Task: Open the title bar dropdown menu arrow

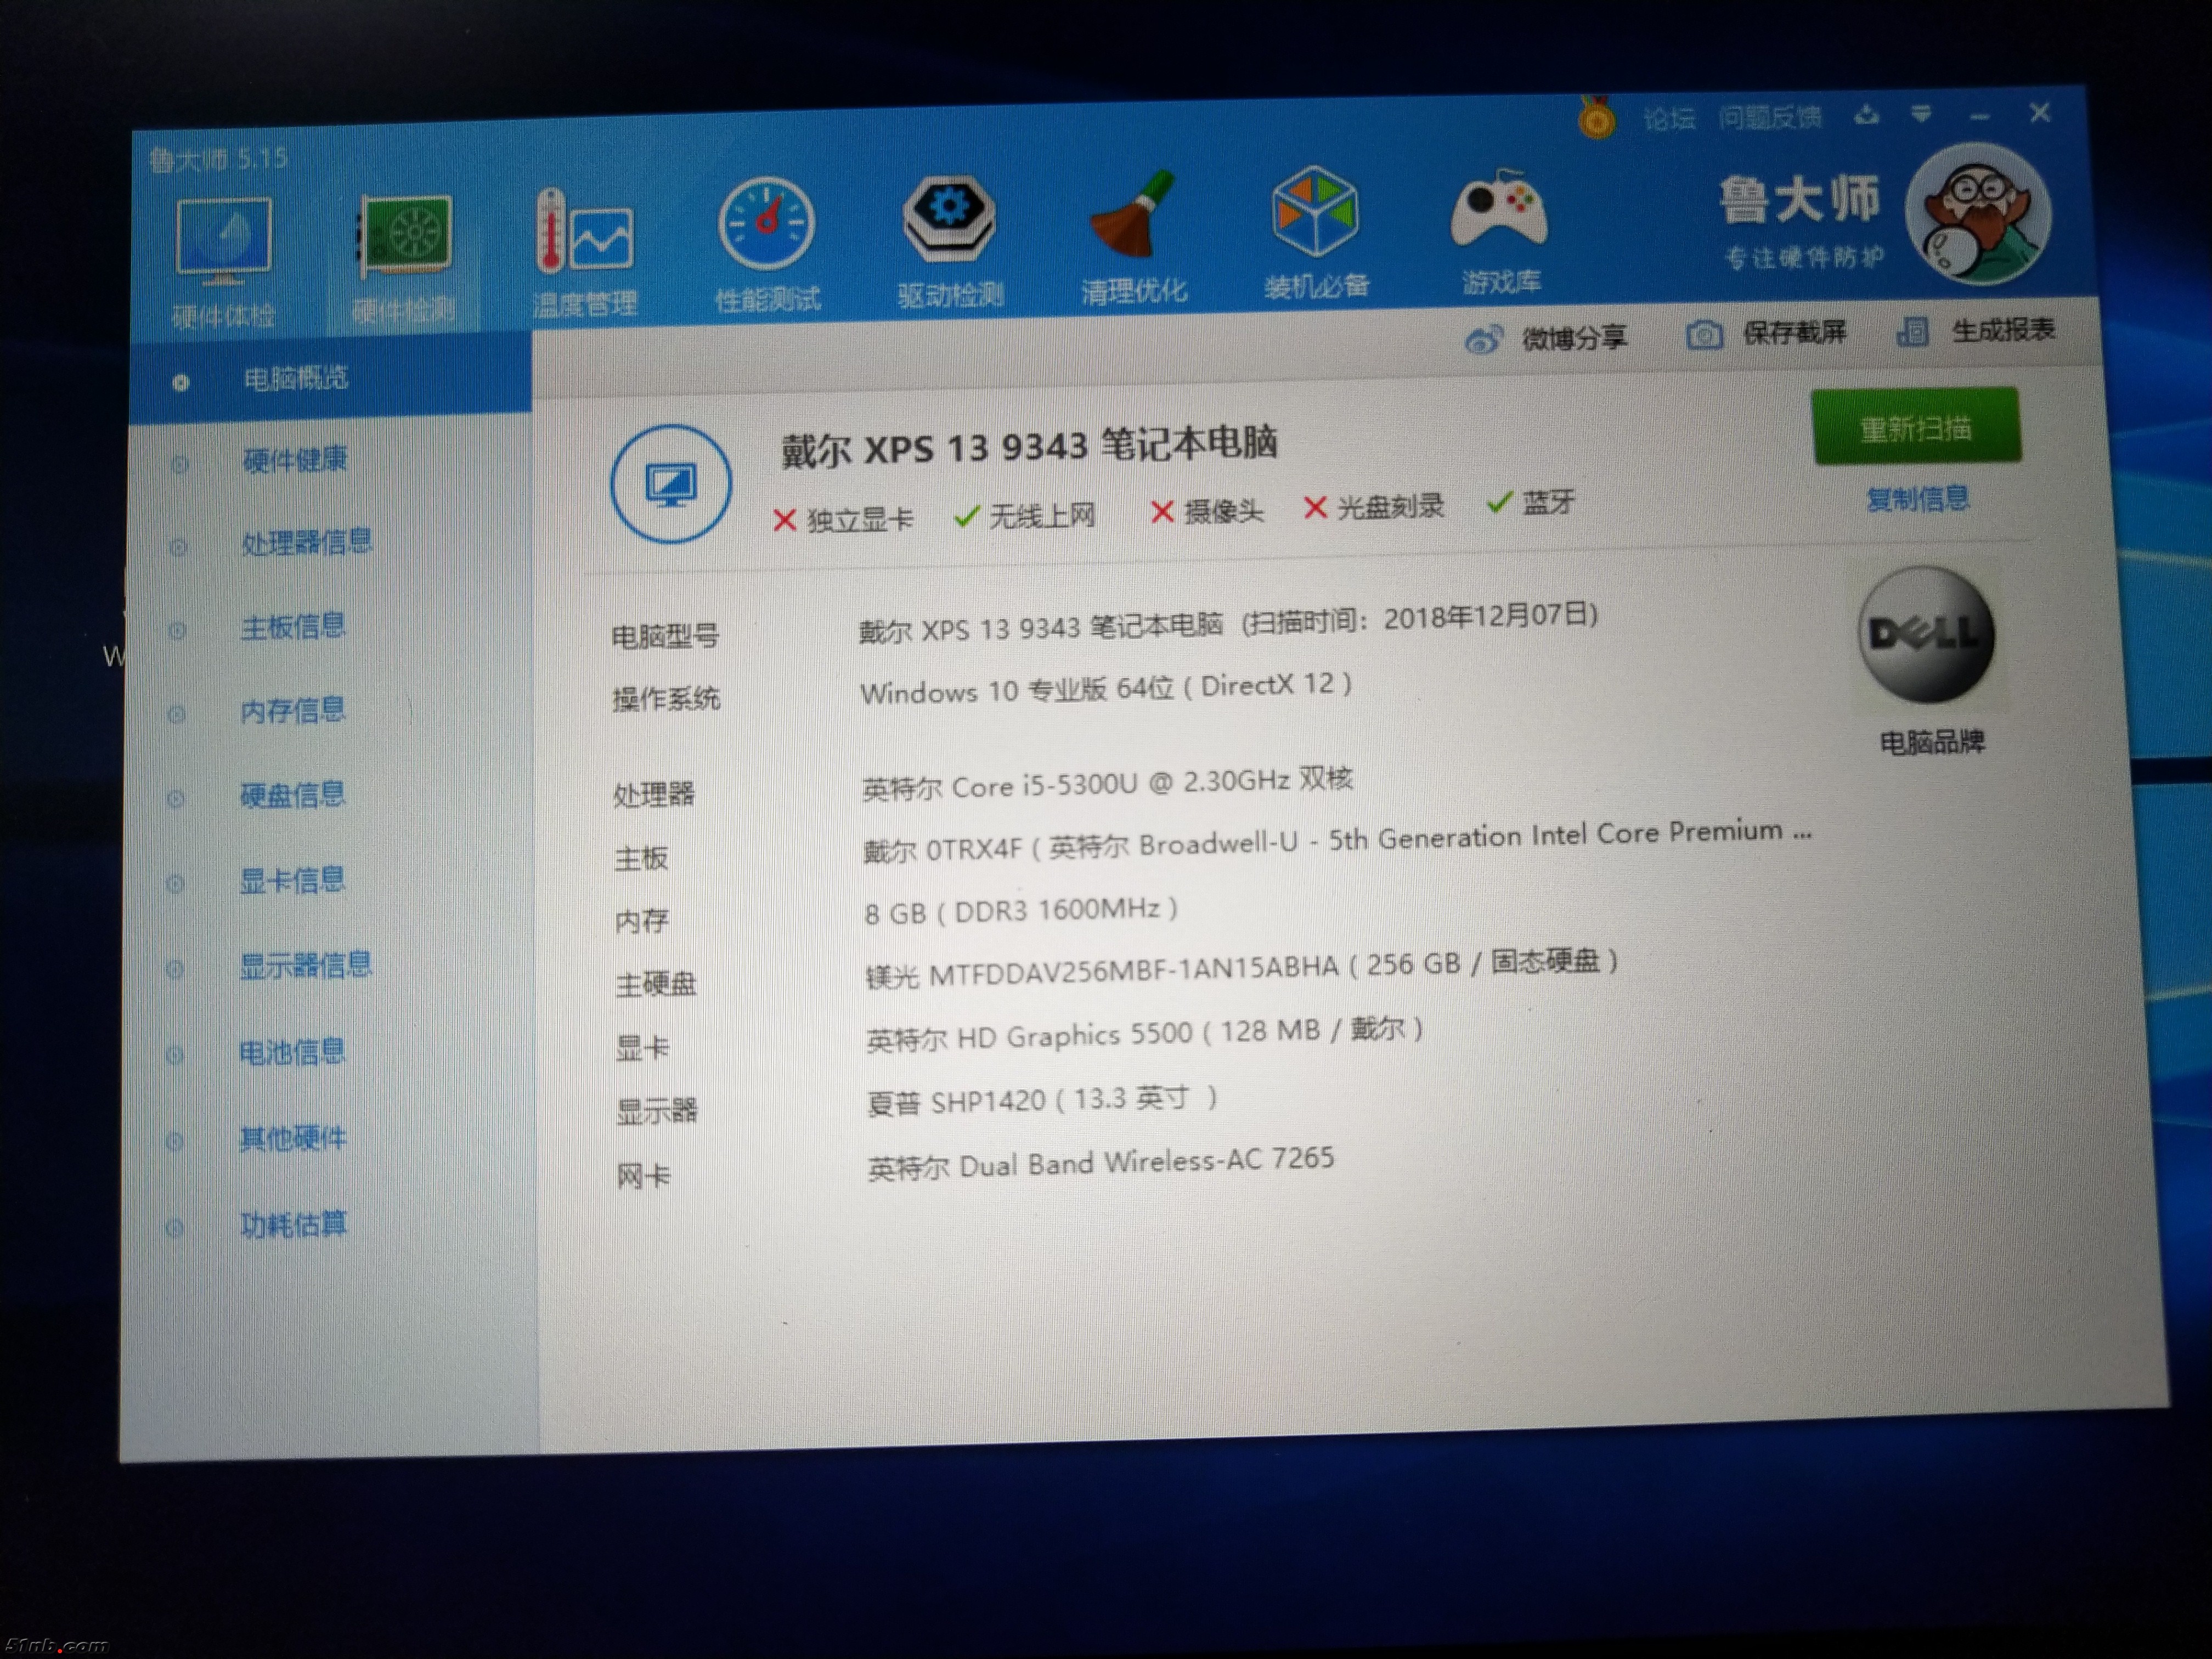Action: 1920,115
